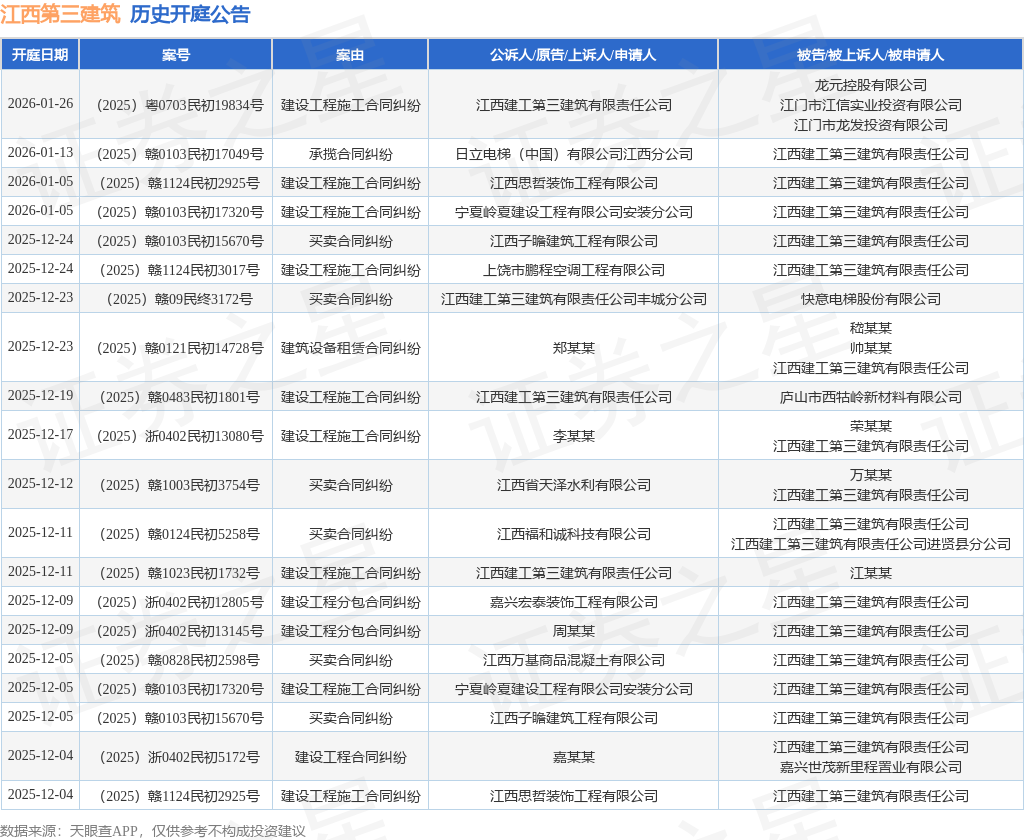This screenshot has width=1024, height=840.
Task: Click defendant 荣某某
Action: point(871,427)
